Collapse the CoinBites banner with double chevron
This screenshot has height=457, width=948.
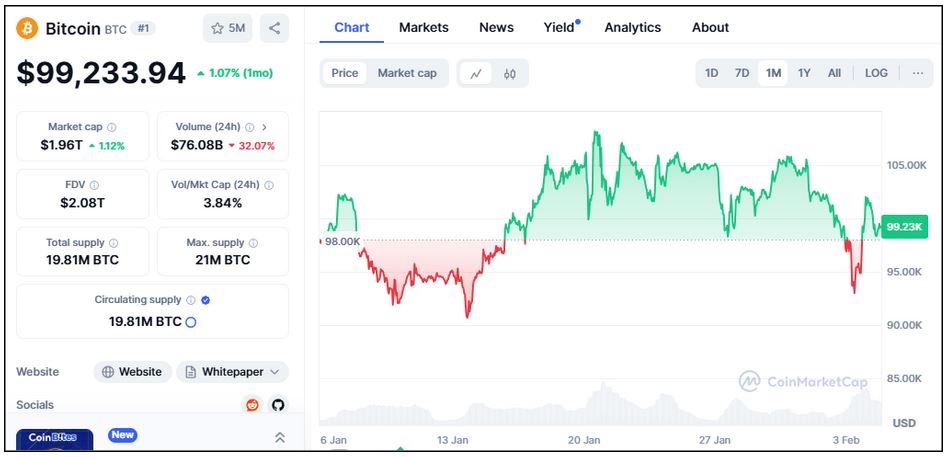[279, 437]
